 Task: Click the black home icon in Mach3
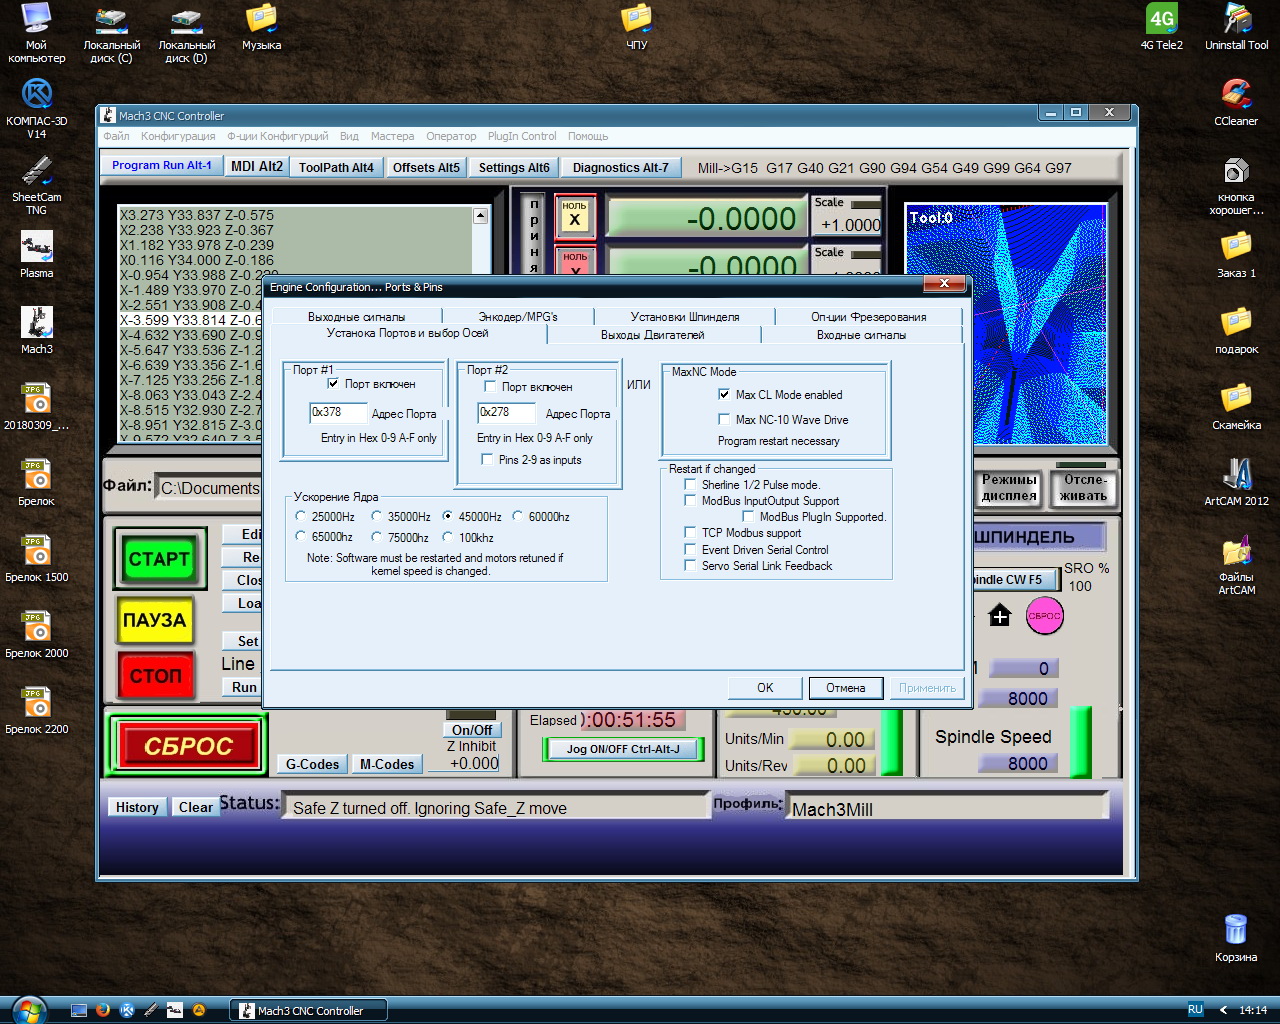(x=1000, y=615)
